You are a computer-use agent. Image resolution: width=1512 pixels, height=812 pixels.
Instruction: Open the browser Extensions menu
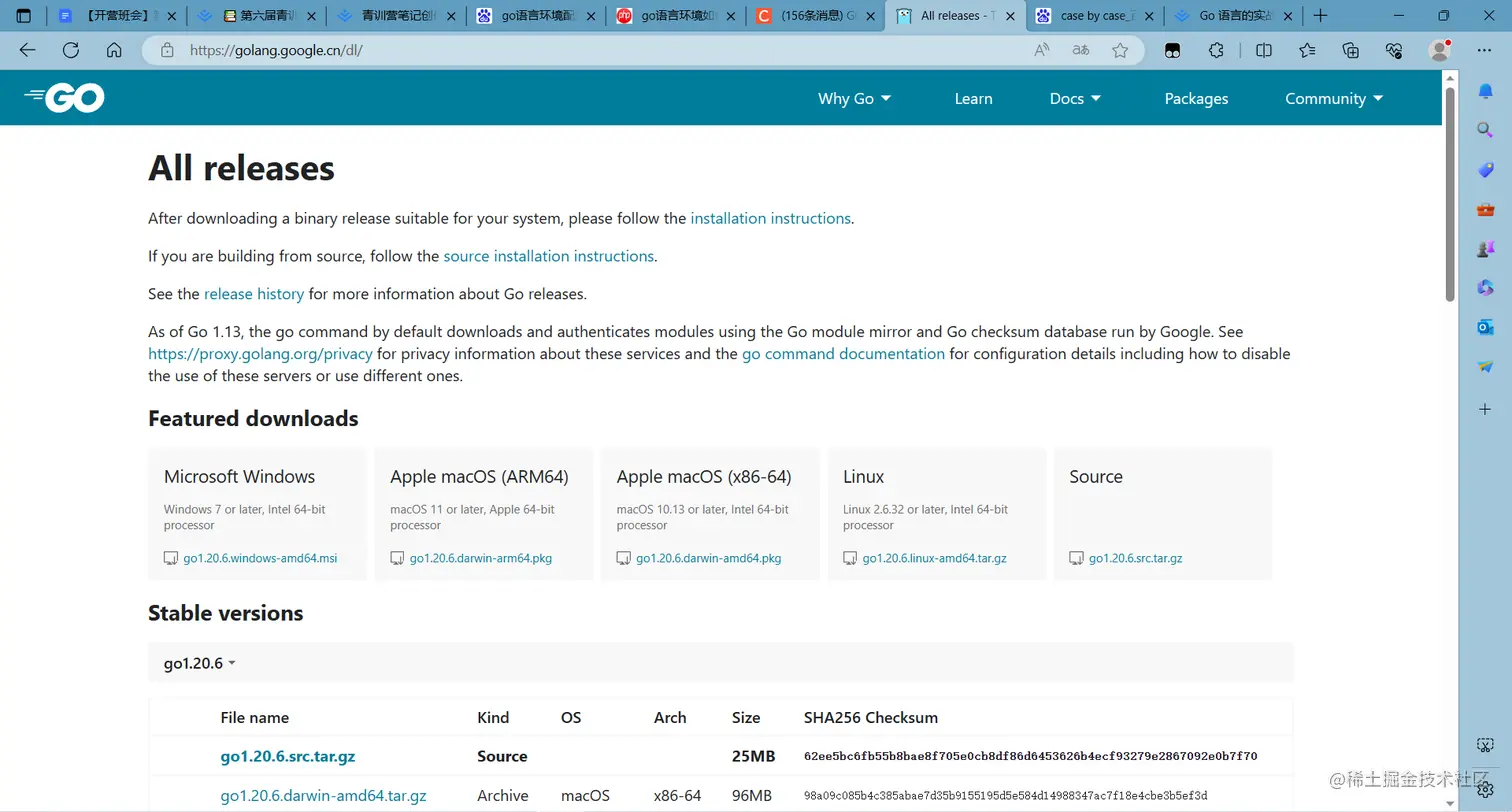point(1217,50)
